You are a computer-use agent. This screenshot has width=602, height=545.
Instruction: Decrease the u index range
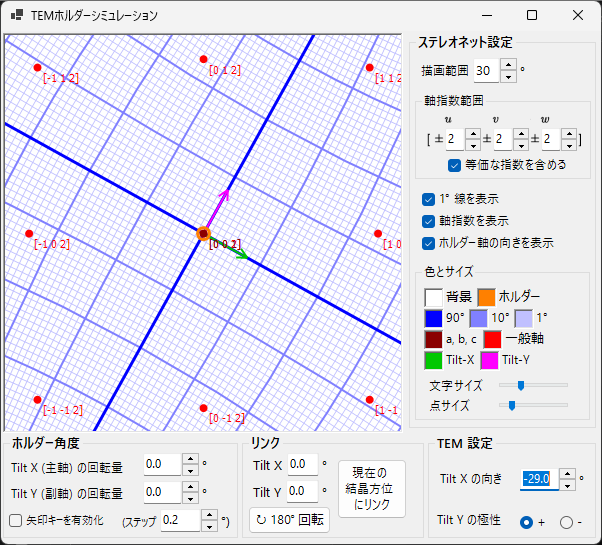pyautogui.click(x=473, y=145)
